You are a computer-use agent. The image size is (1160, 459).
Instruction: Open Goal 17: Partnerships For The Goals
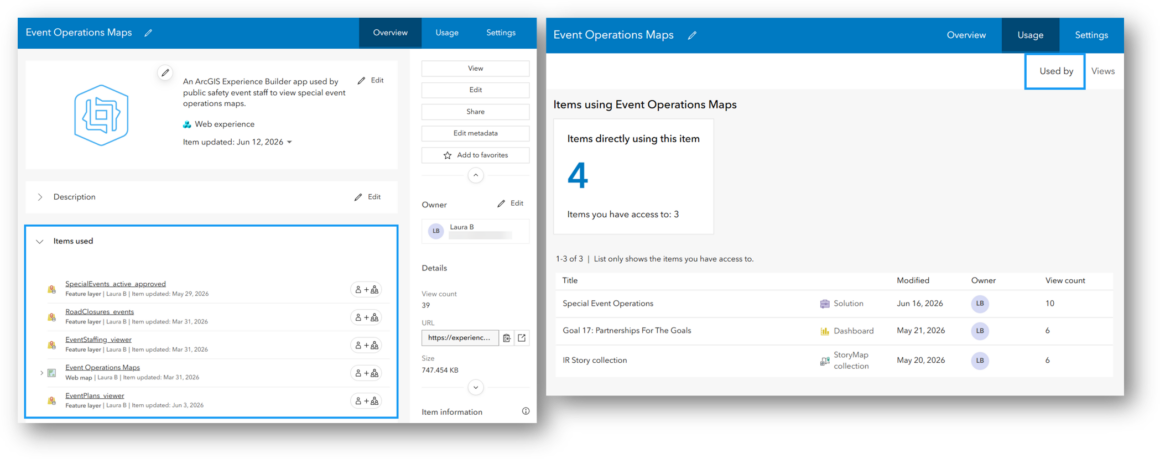pyautogui.click(x=627, y=331)
